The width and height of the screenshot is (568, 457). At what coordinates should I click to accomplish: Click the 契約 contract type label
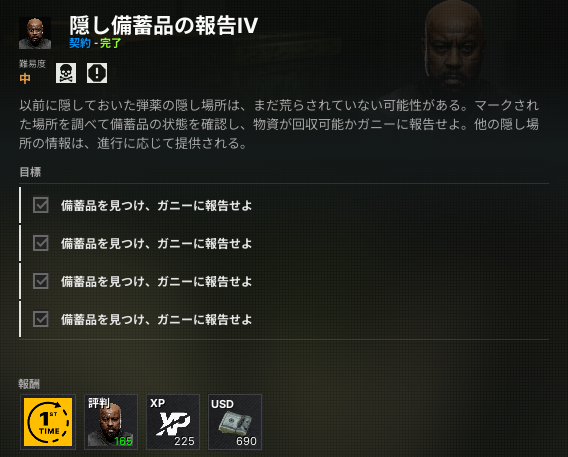pyautogui.click(x=80, y=43)
